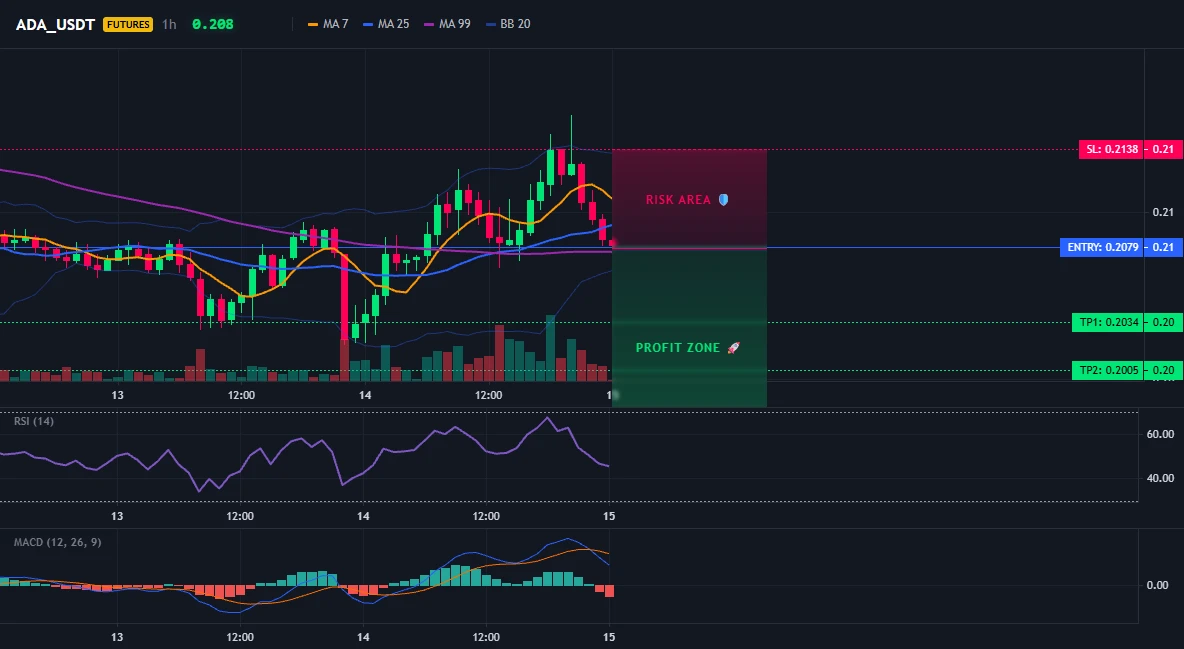This screenshot has width=1184, height=649.
Task: Click the MACD (12, 26, 9) indicator title
Action: tap(57, 542)
